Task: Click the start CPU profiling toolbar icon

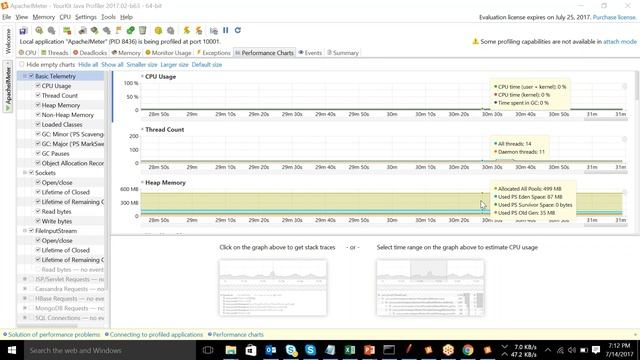Action: click(x=39, y=31)
